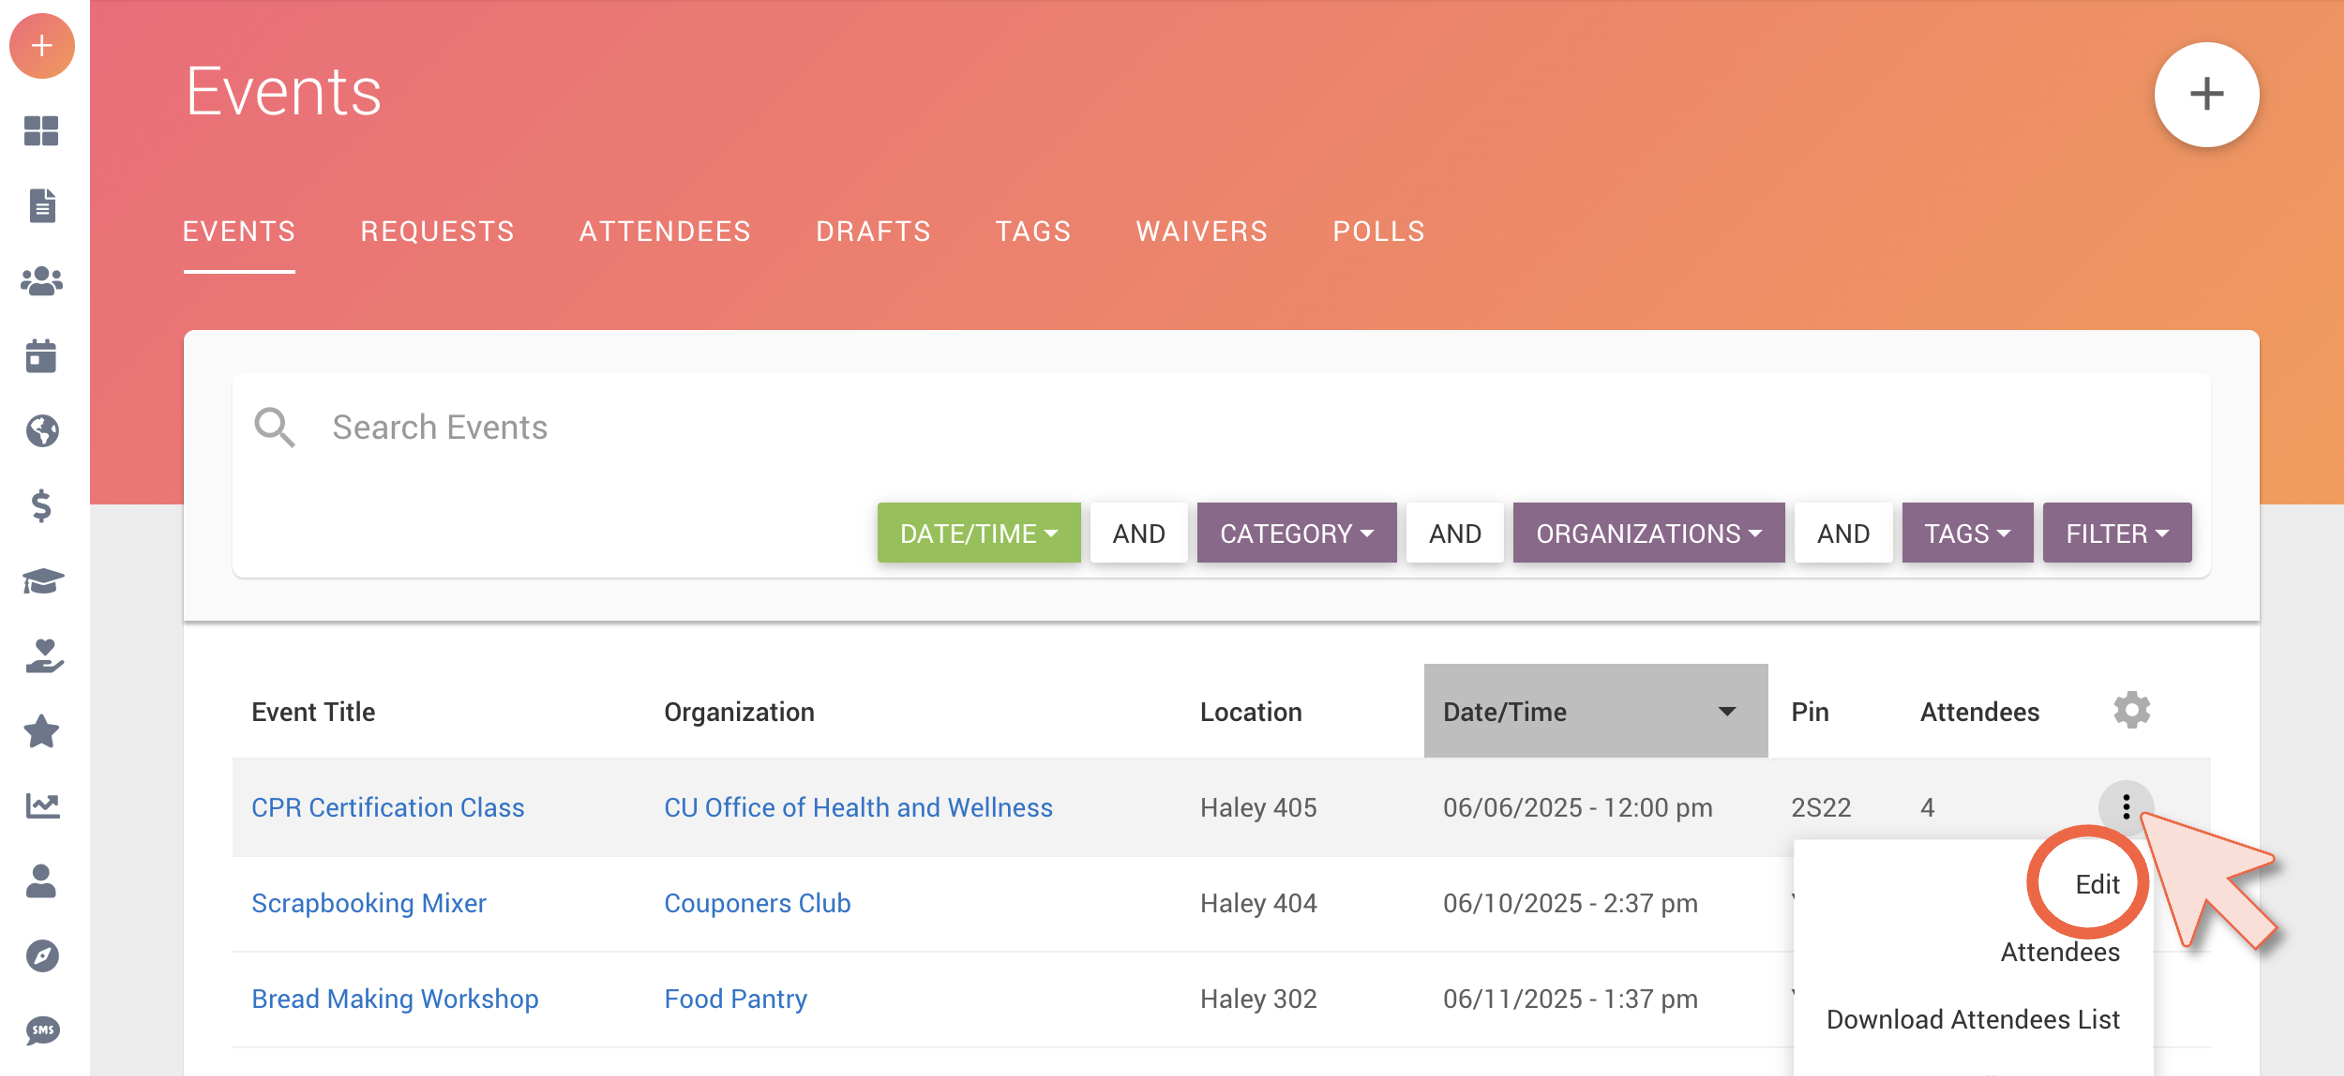This screenshot has height=1076, width=2344.
Task: Choose Edit from the row menu
Action: [2096, 884]
